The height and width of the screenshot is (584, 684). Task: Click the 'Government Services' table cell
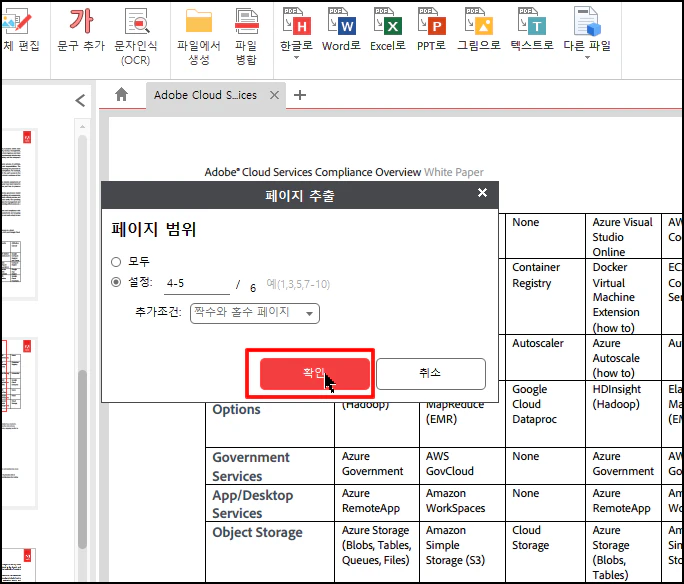pos(270,466)
